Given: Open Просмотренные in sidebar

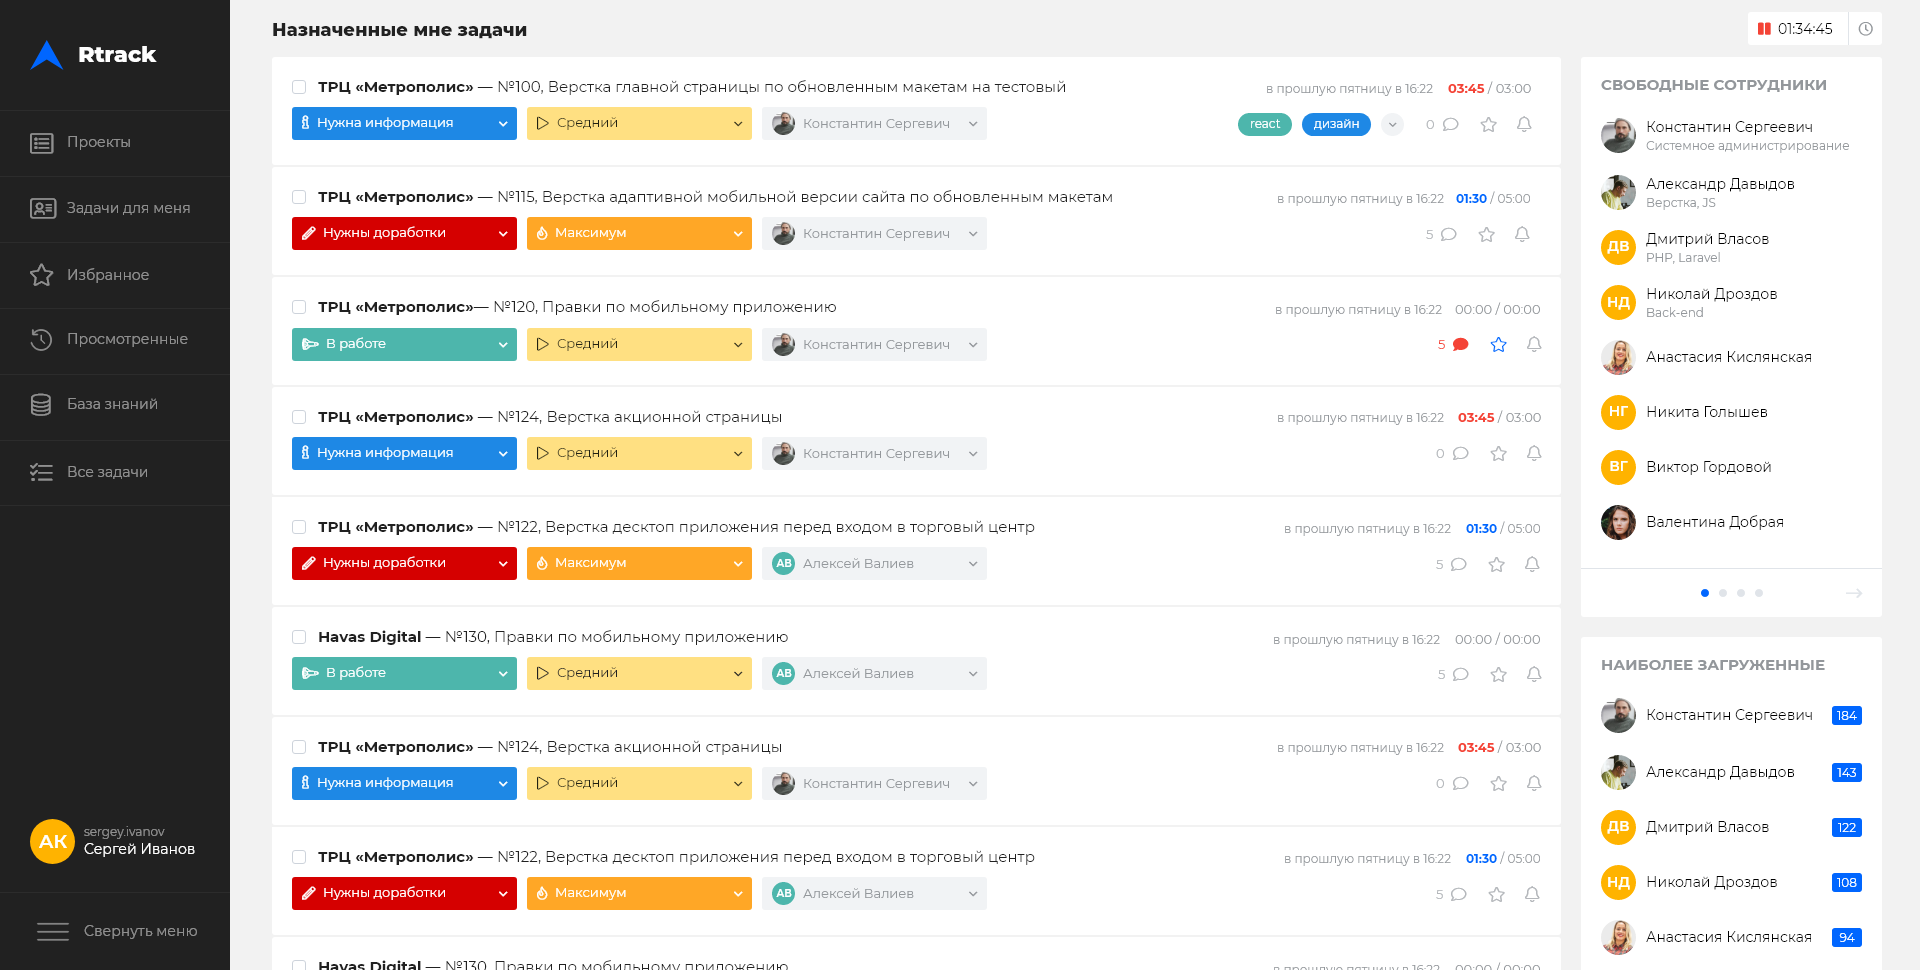Looking at the screenshot, I should pos(115,340).
